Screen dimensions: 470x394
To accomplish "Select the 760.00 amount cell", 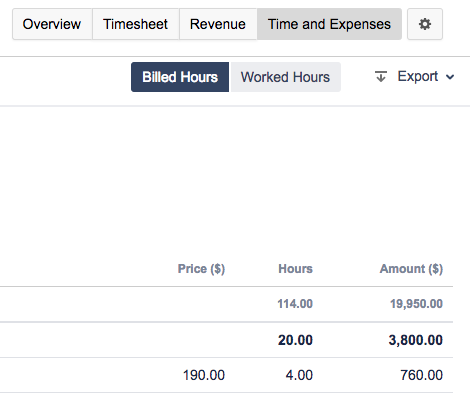I will click(422, 375).
